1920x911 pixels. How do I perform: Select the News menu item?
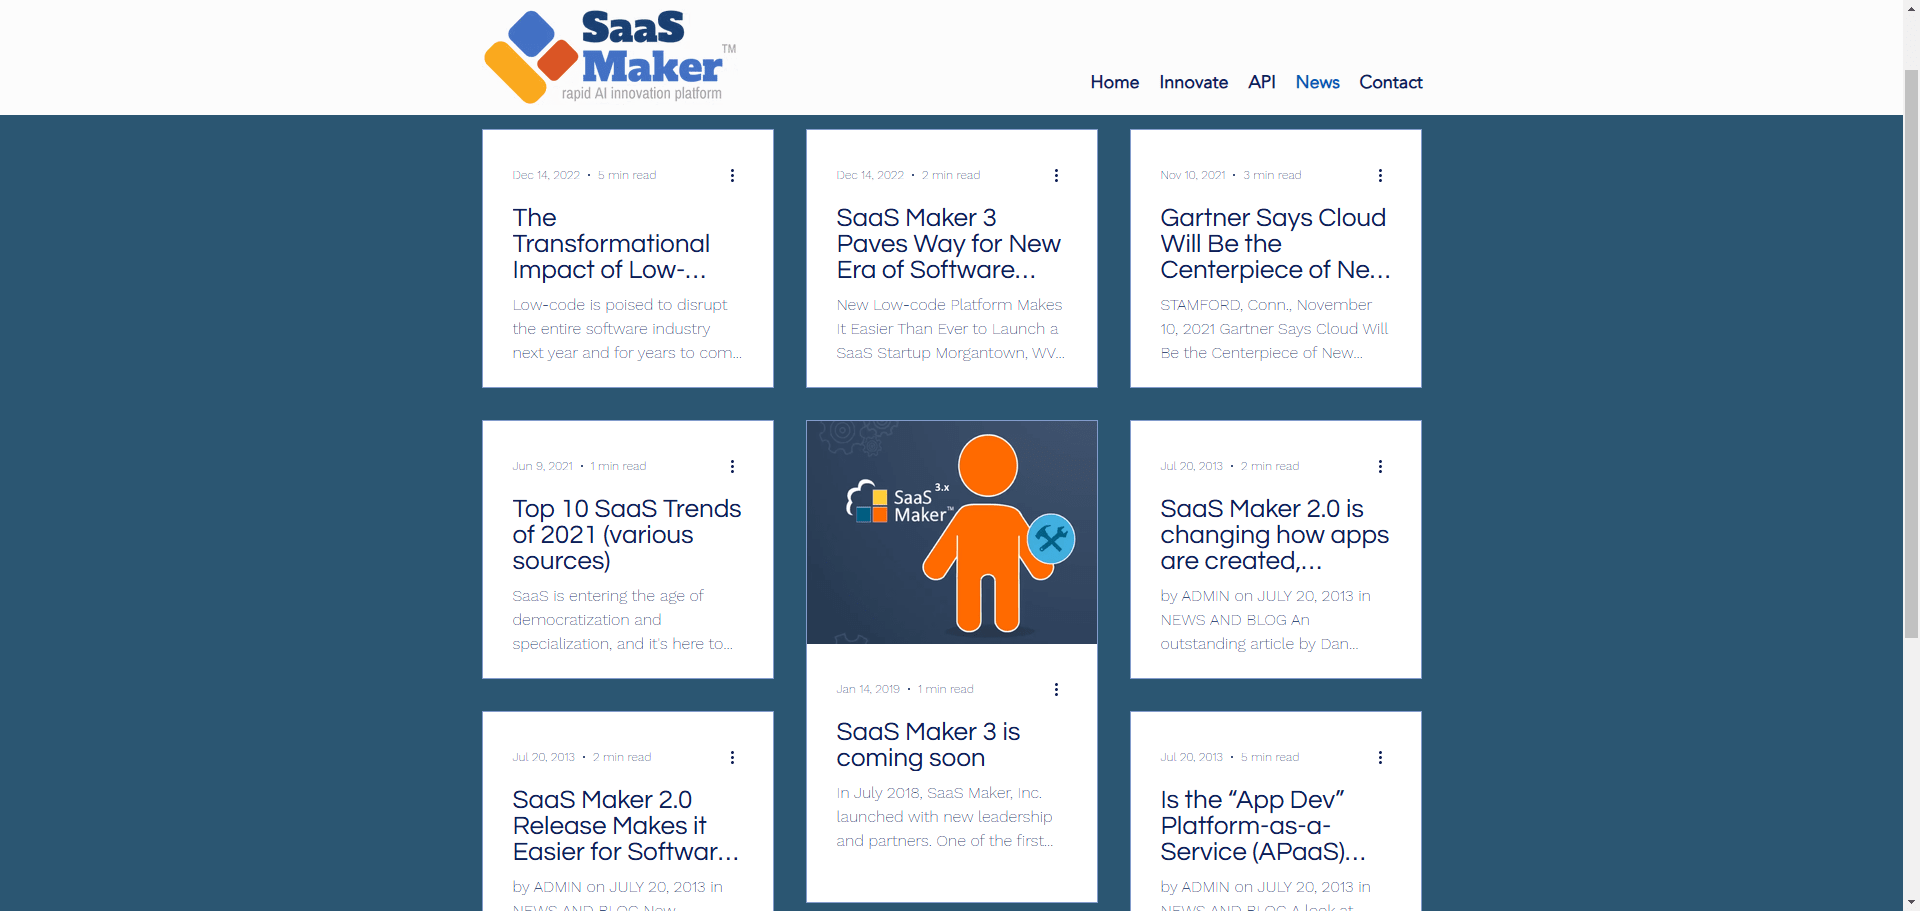(1317, 82)
